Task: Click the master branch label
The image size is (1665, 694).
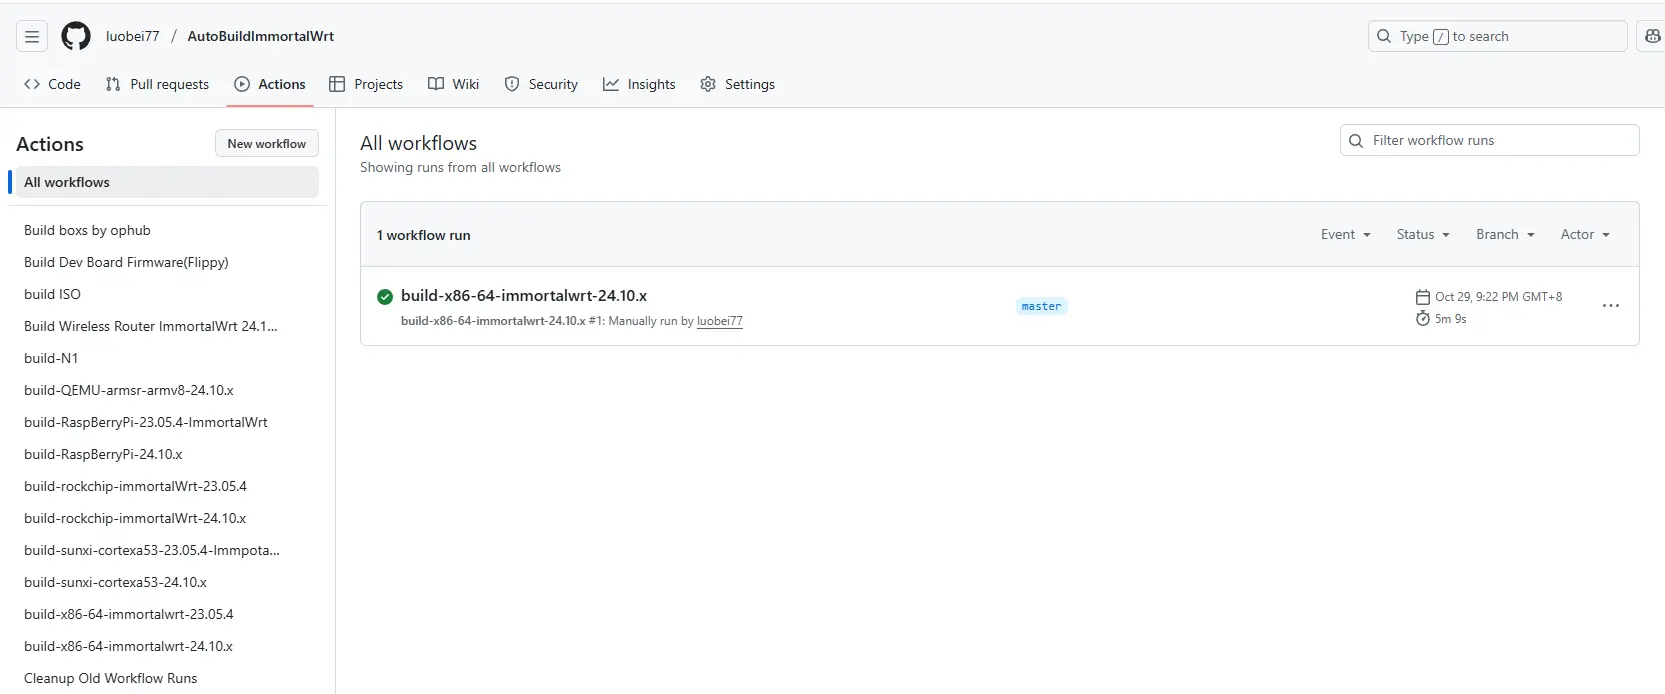Action: tap(1041, 306)
